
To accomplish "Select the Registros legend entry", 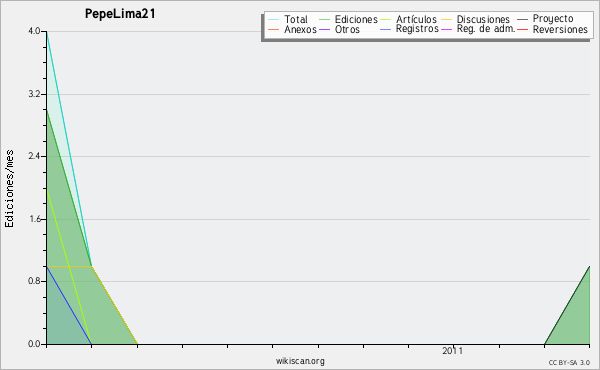I will click(417, 29).
